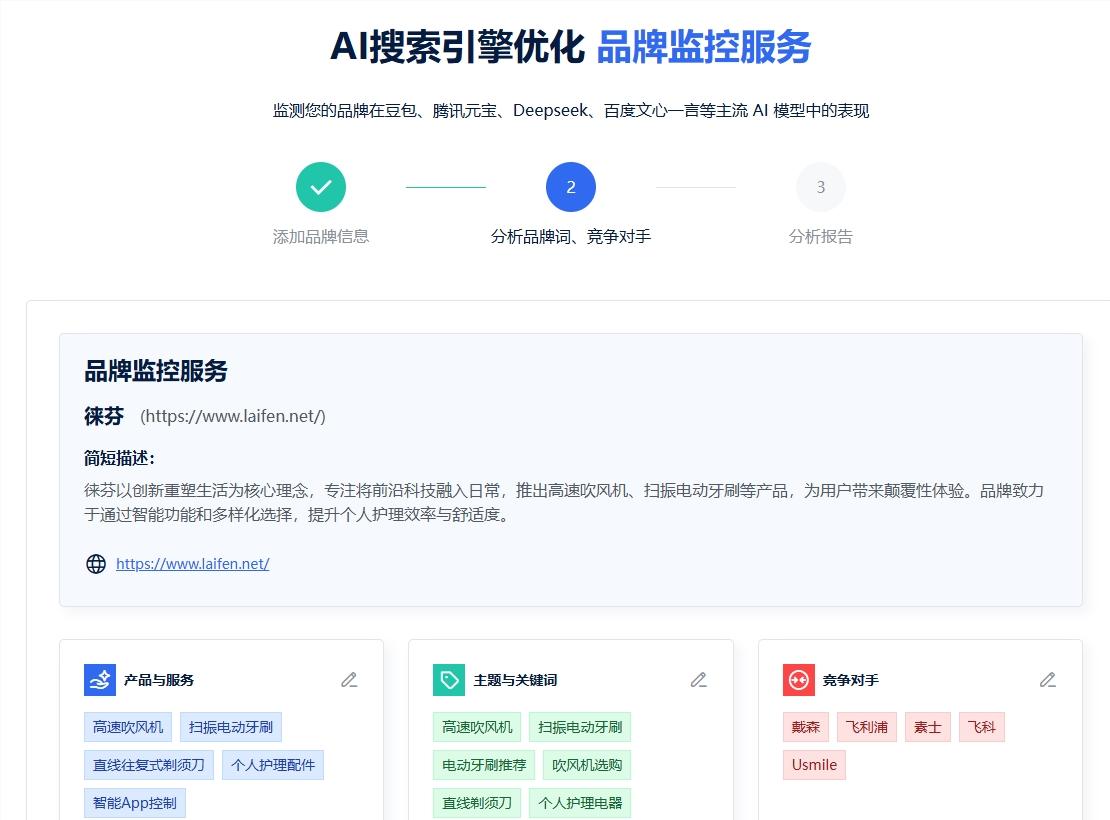Click the 直线往复式剃须刀 product tag
The width and height of the screenshot is (1110, 820).
[x=149, y=765]
